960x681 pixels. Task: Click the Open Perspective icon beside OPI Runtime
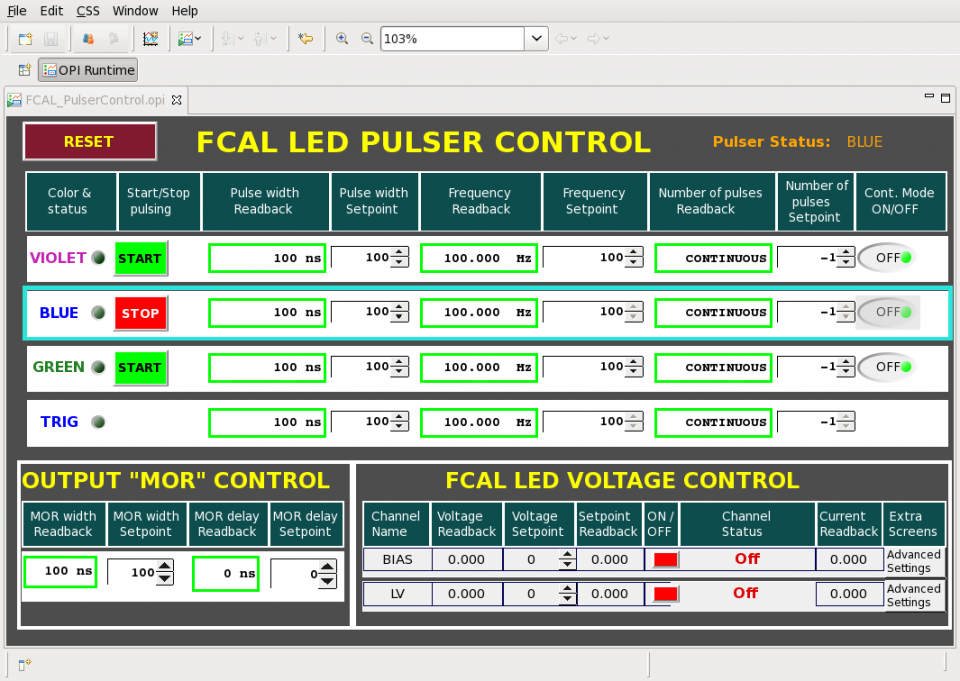(25, 70)
